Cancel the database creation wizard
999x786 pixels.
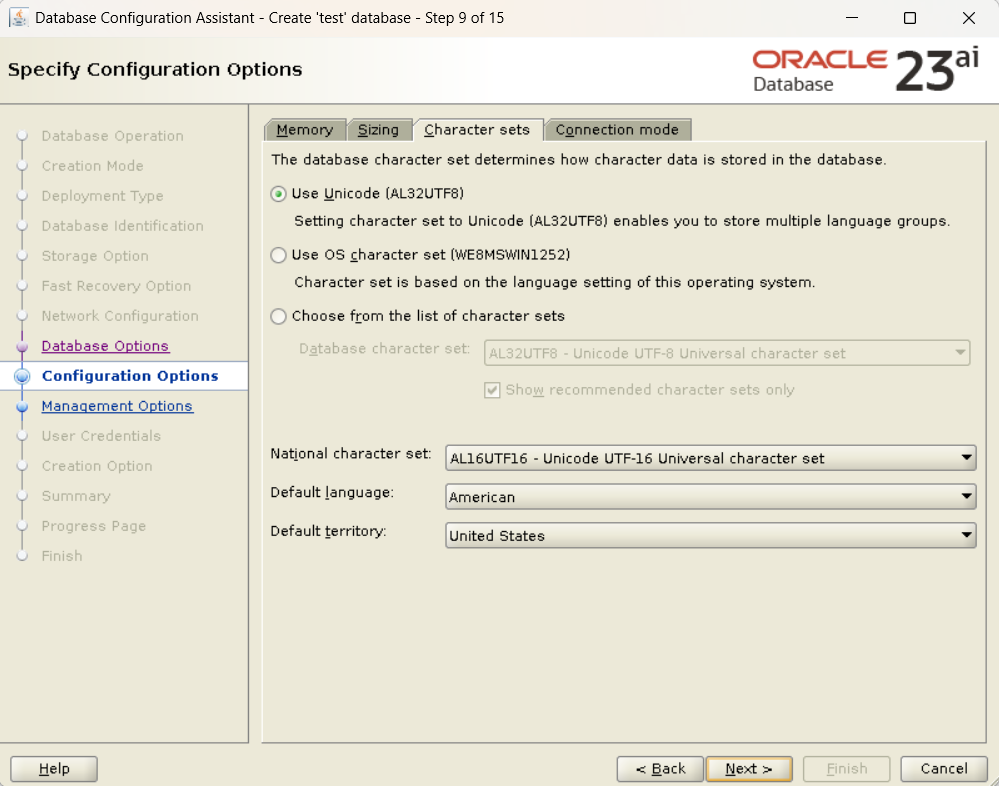pyautogui.click(x=944, y=769)
